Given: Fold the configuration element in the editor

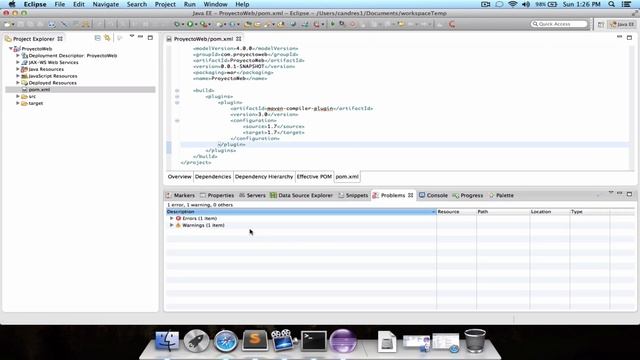Looking at the screenshot, I should click(177, 121).
